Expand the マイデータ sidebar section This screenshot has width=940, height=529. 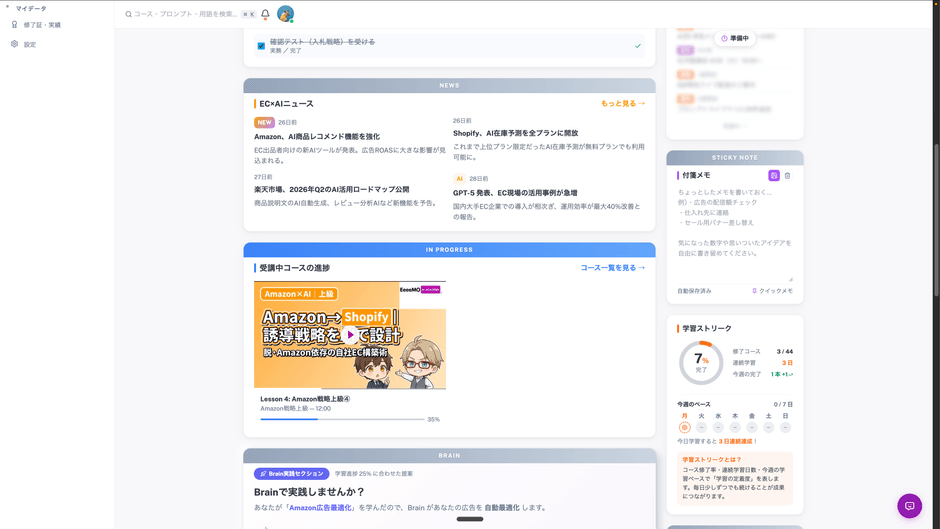30,8
